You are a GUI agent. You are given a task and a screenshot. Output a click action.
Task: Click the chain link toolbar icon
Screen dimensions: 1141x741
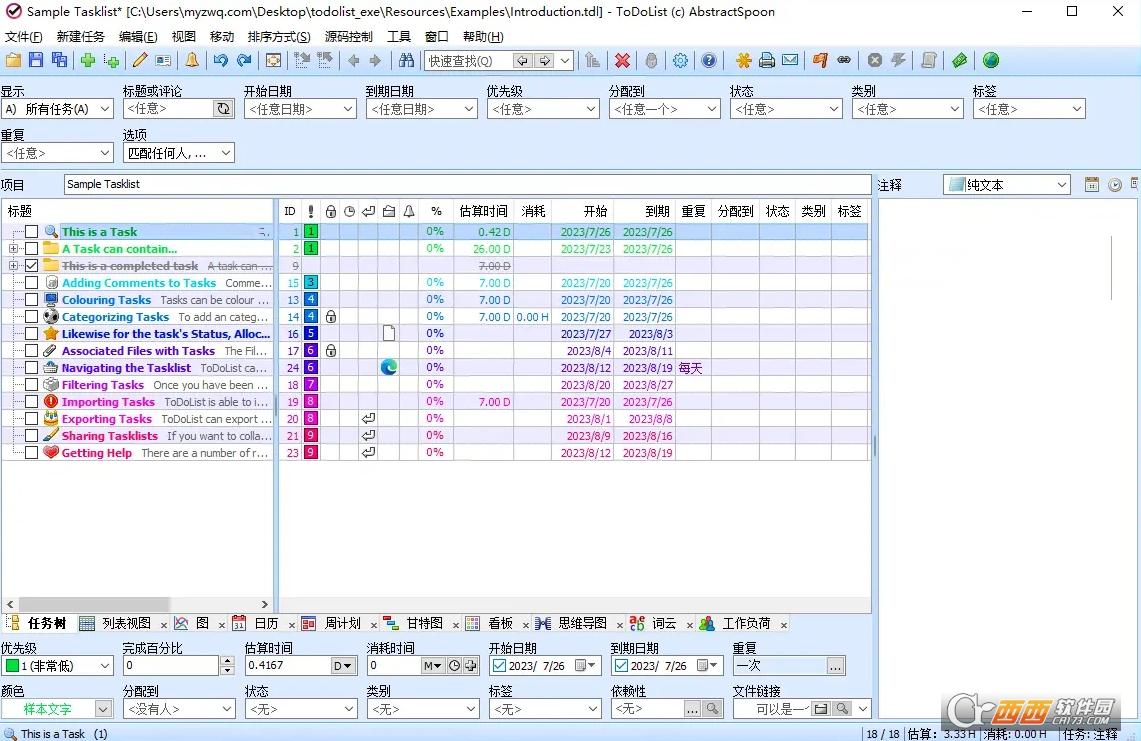(x=844, y=60)
